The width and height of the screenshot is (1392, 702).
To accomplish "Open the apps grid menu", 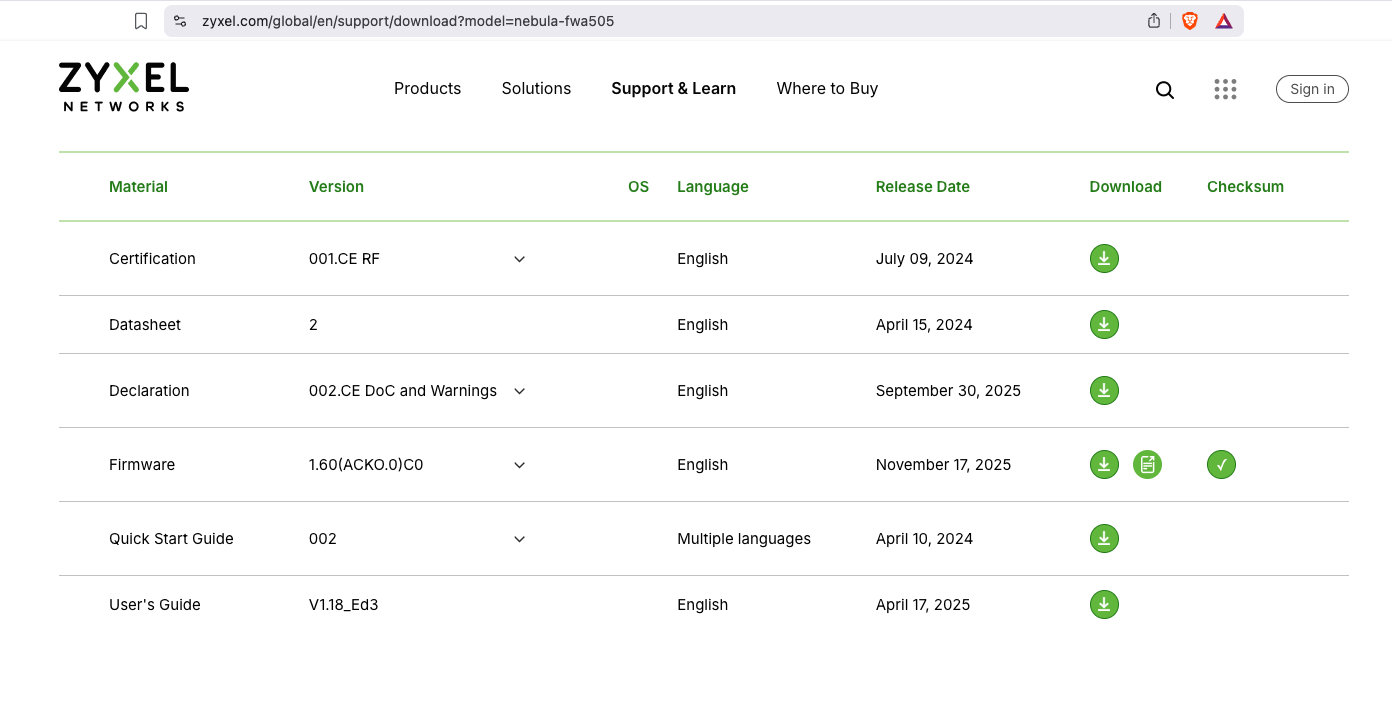I will pos(1225,90).
